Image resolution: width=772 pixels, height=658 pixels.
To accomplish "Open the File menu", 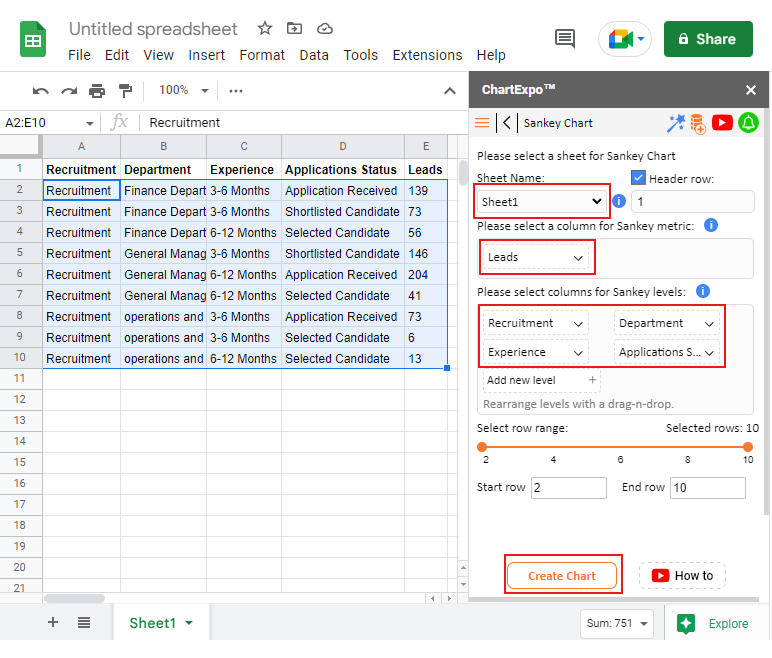I will pos(79,55).
